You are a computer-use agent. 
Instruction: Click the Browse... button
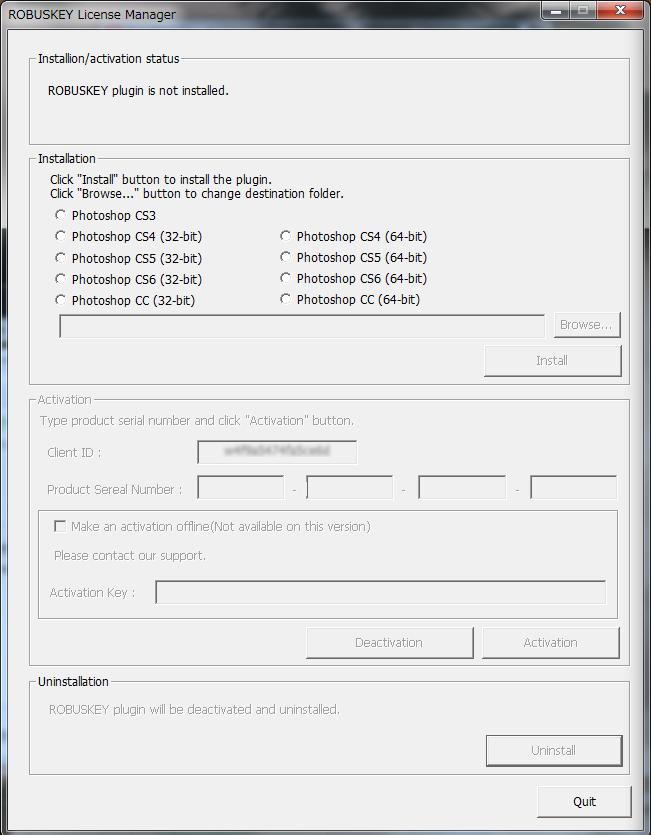(x=587, y=325)
